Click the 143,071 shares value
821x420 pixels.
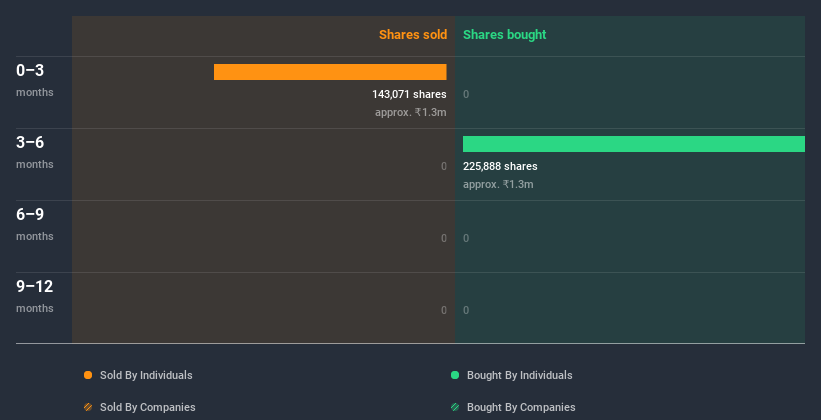point(409,94)
